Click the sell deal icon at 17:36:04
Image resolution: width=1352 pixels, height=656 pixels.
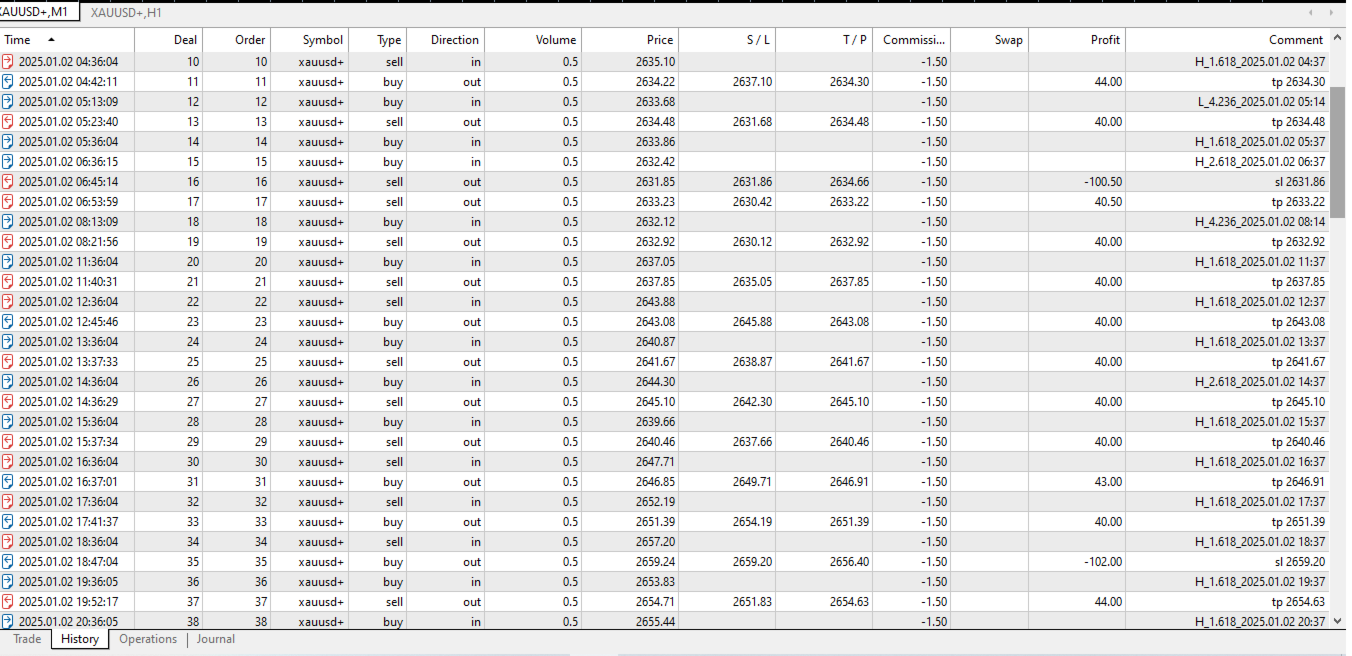point(8,502)
